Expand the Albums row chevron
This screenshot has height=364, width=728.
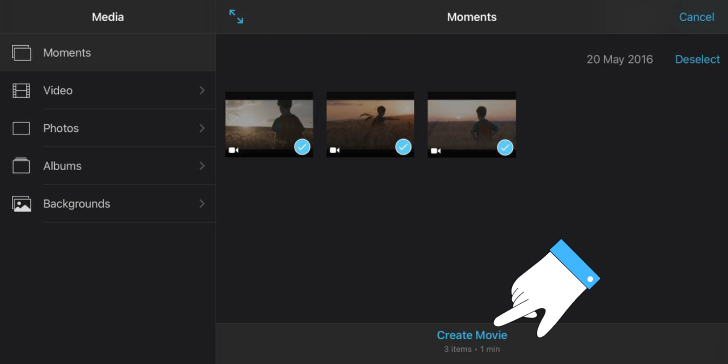(202, 166)
